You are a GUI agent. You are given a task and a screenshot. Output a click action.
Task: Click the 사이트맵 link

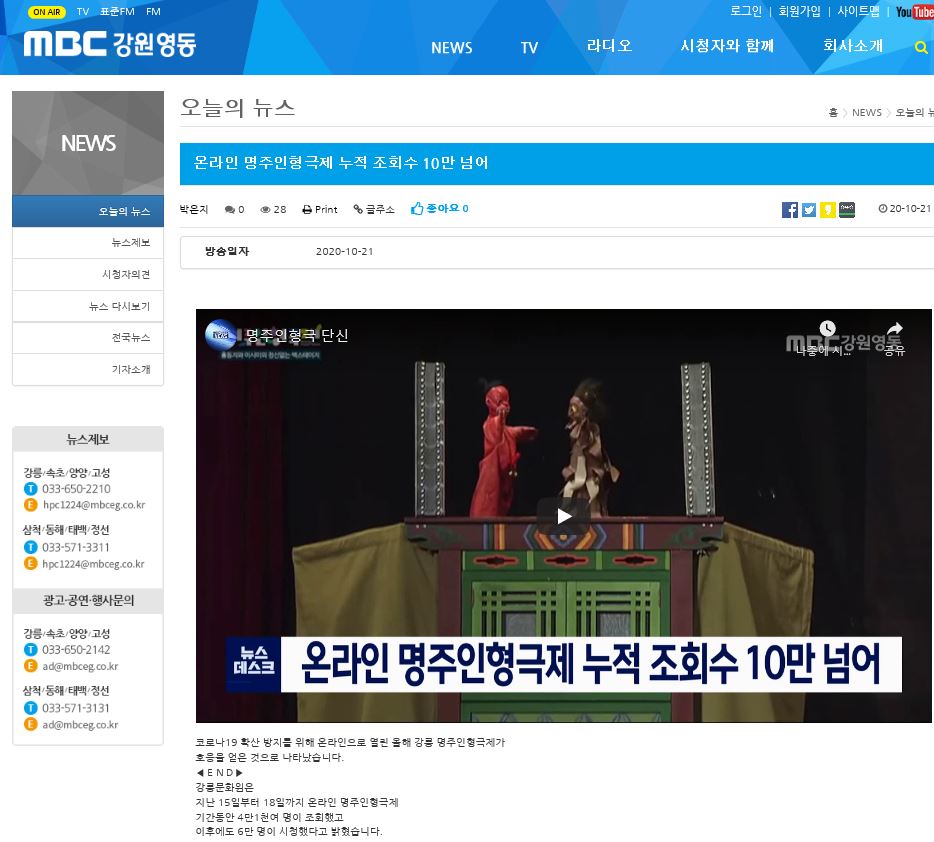coord(858,11)
